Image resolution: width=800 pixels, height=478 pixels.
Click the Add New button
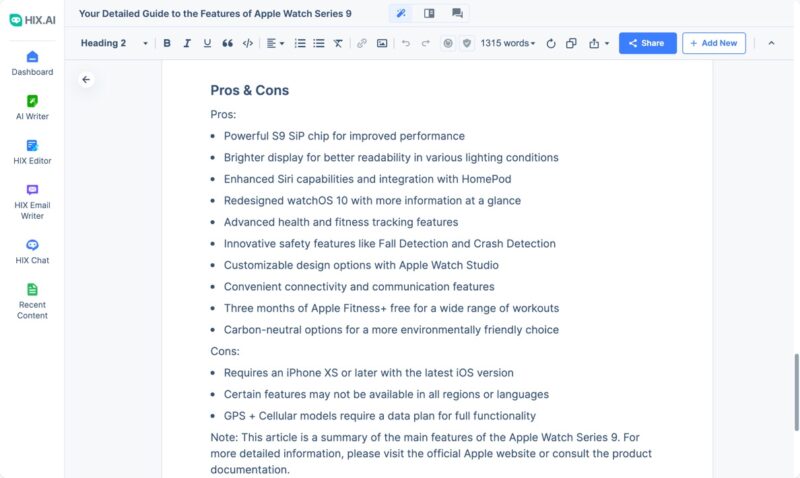click(713, 43)
